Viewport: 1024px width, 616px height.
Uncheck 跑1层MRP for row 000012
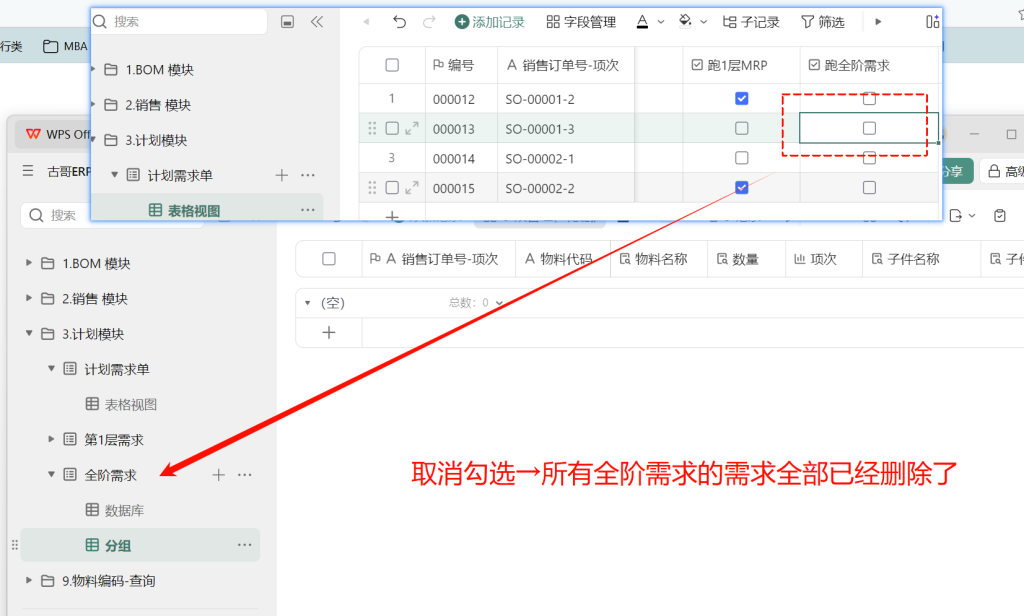(x=741, y=99)
